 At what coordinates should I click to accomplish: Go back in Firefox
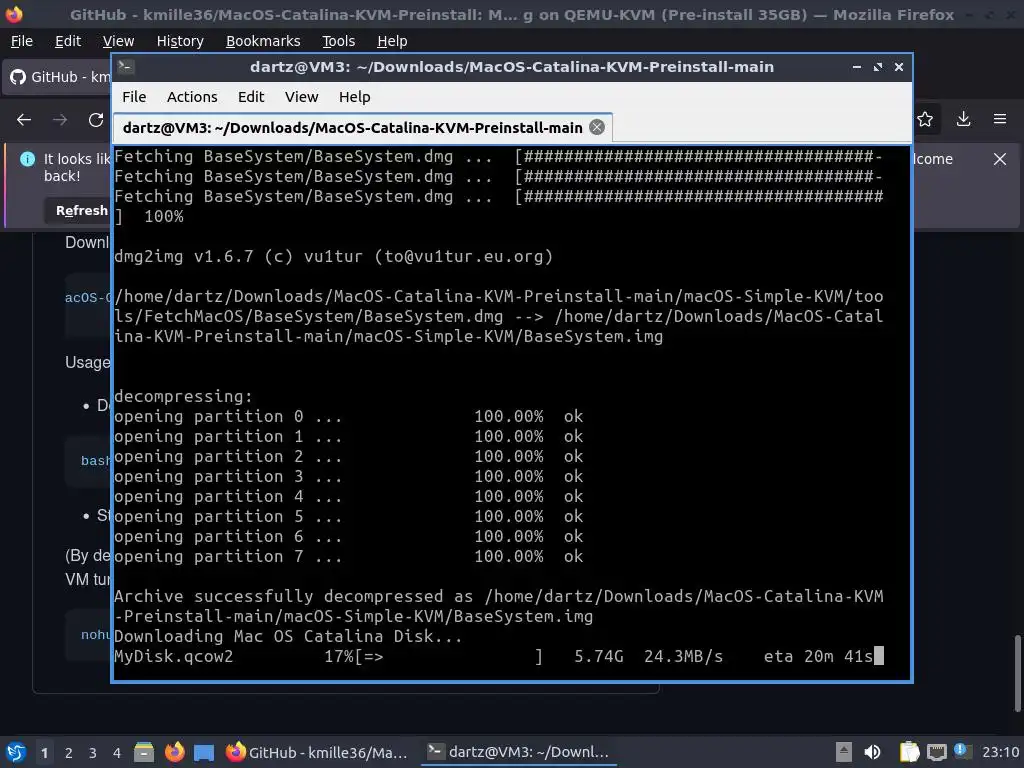[x=24, y=120]
